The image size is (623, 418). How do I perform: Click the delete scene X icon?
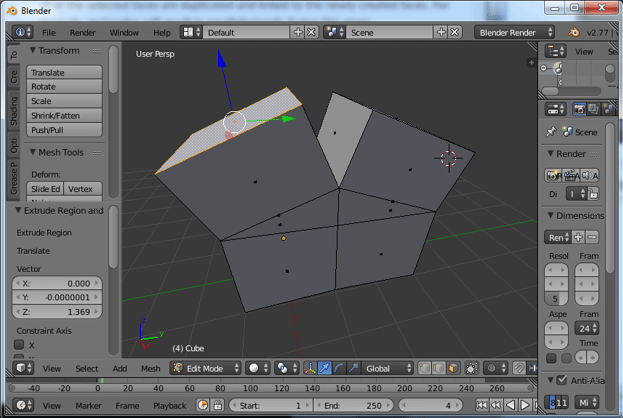453,32
